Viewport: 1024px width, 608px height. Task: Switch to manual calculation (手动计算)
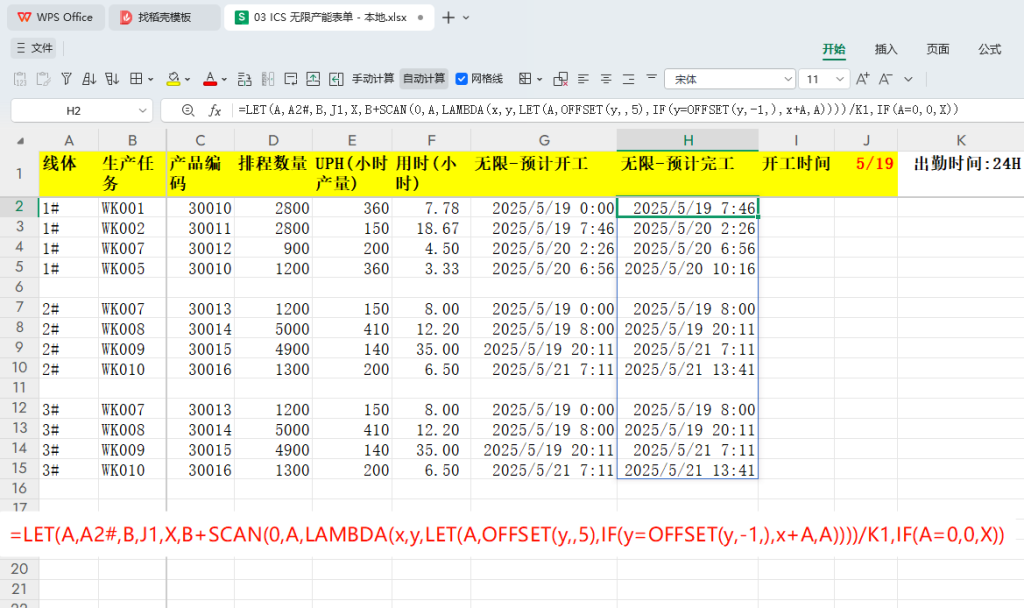(373, 79)
